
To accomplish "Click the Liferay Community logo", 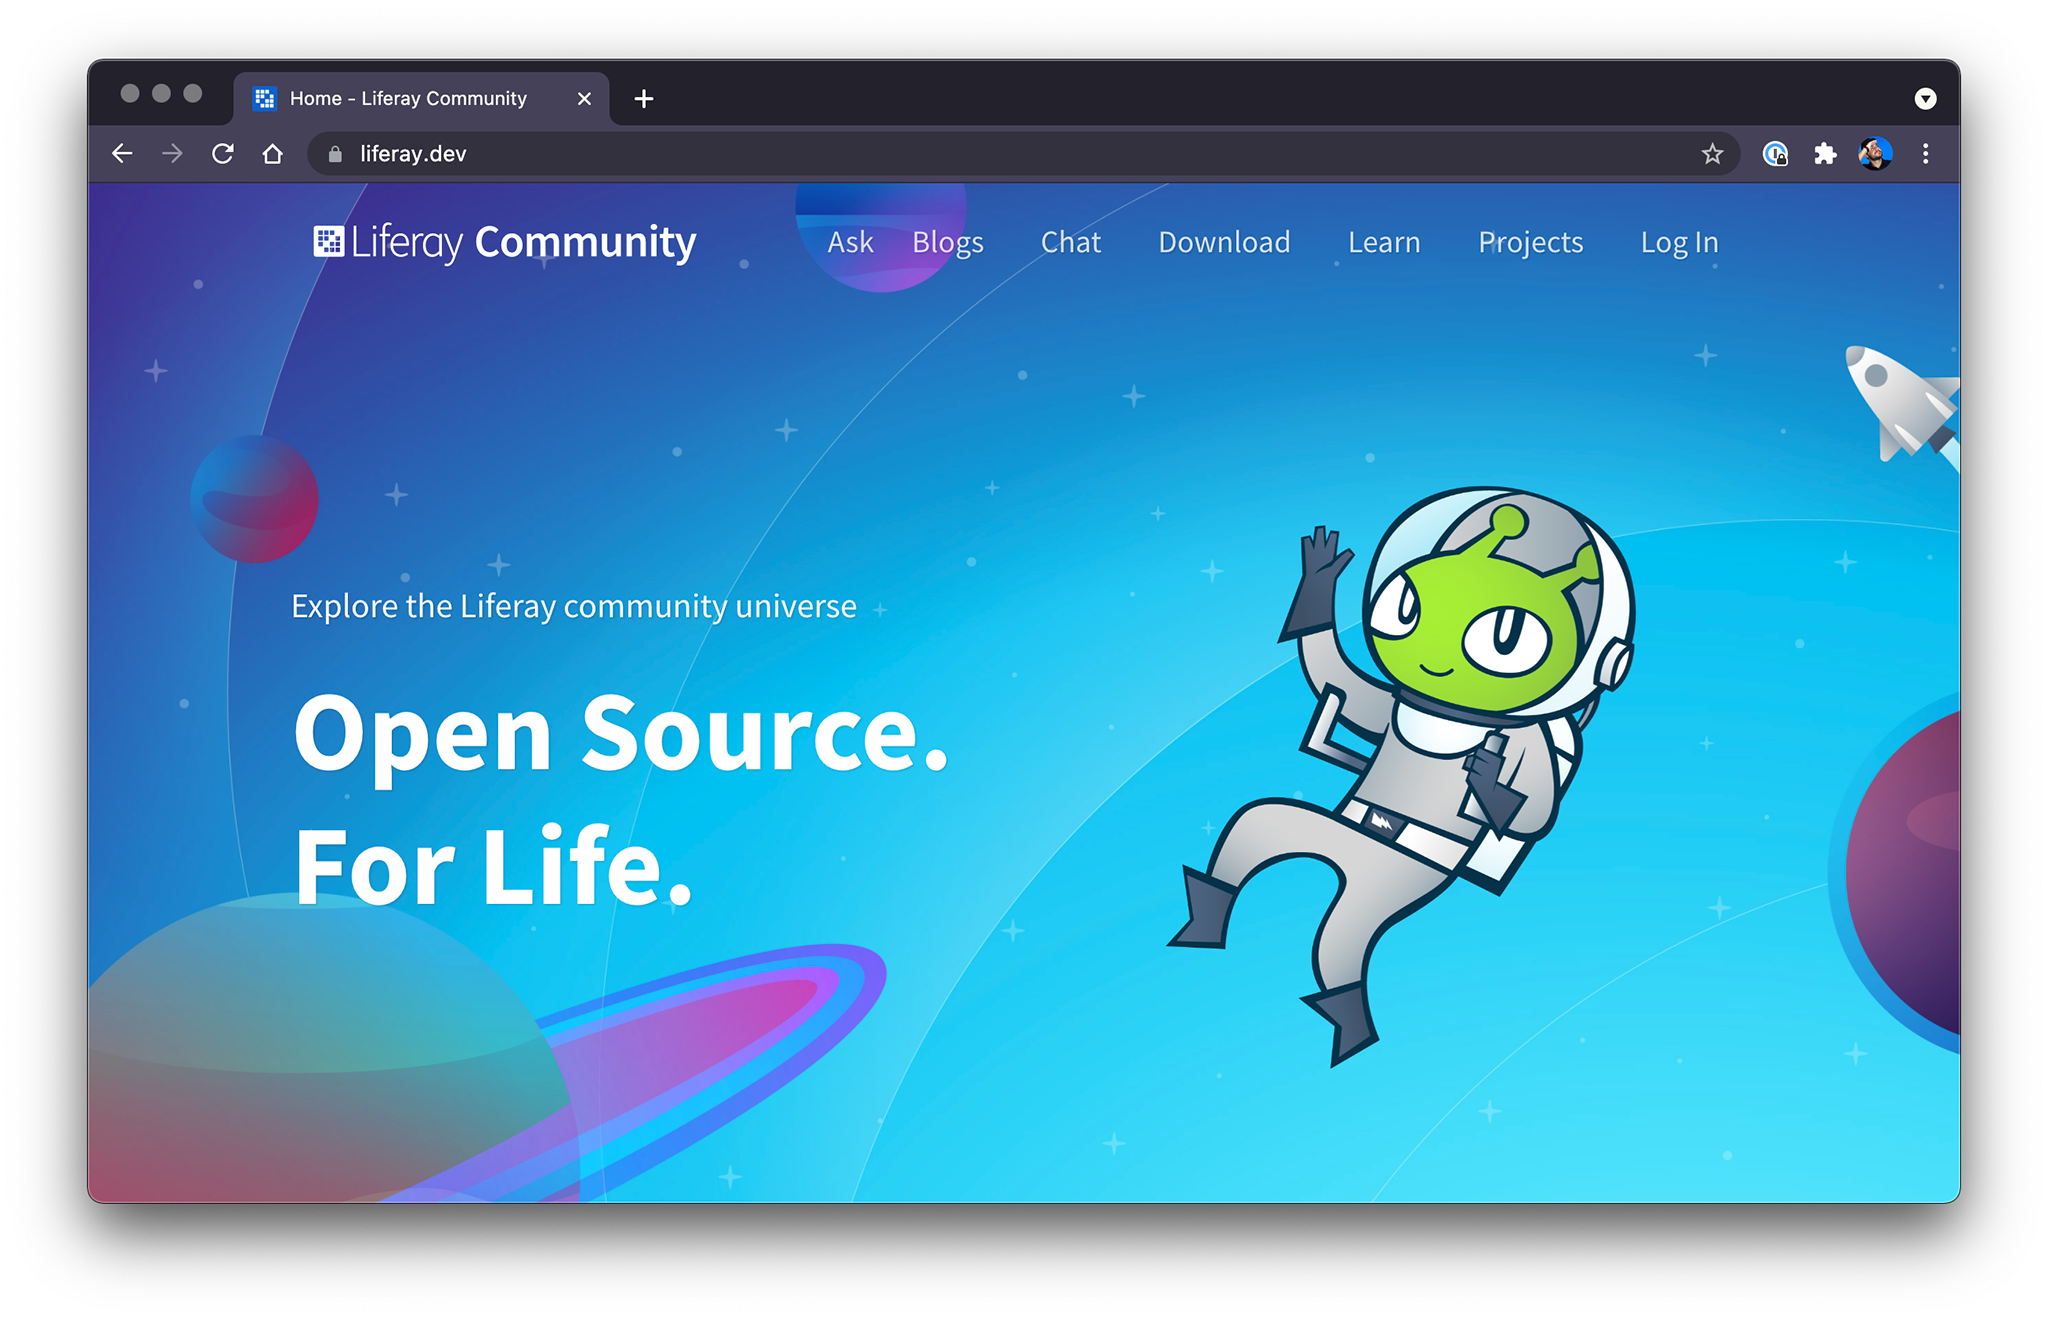I will coord(503,241).
